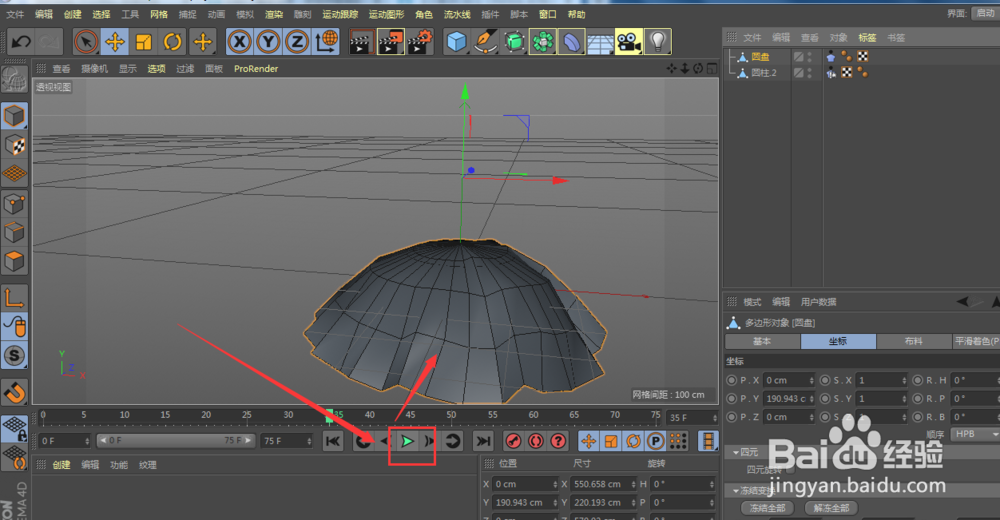
Task: Switch to Texture mode in left palette
Action: coord(15,145)
